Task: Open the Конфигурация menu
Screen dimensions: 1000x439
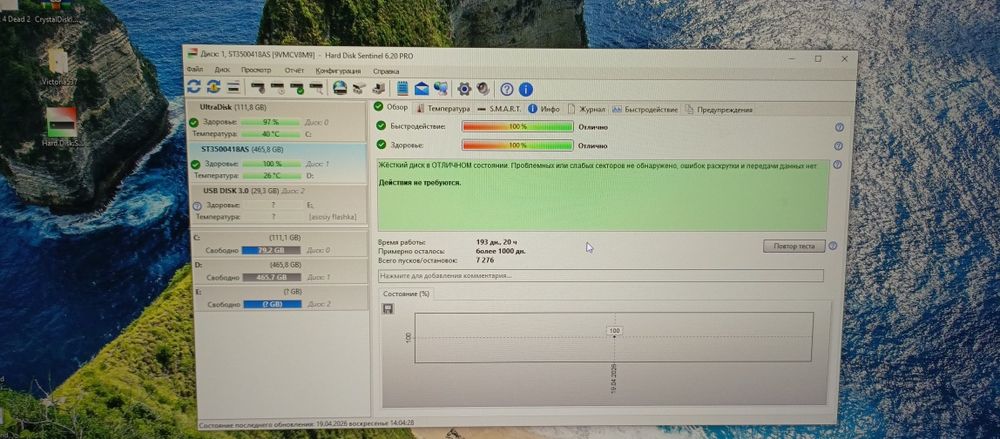Action: pyautogui.click(x=338, y=71)
